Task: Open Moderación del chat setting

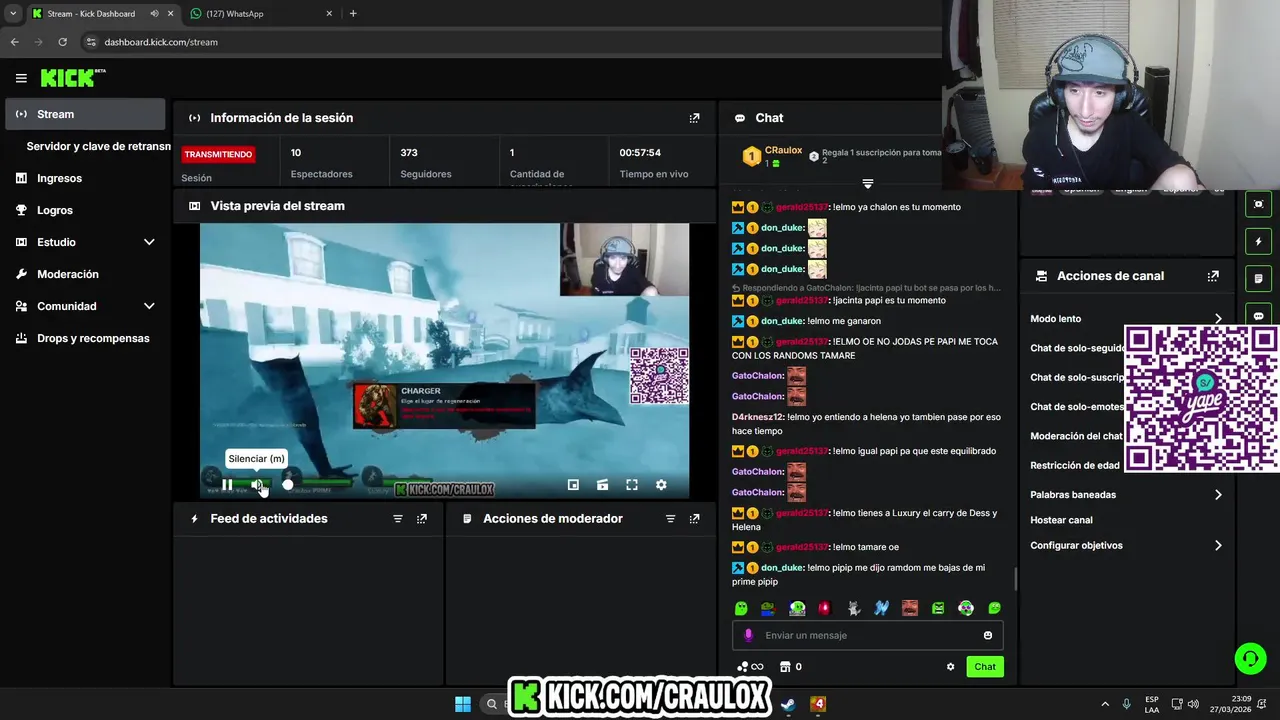Action: (x=1076, y=436)
